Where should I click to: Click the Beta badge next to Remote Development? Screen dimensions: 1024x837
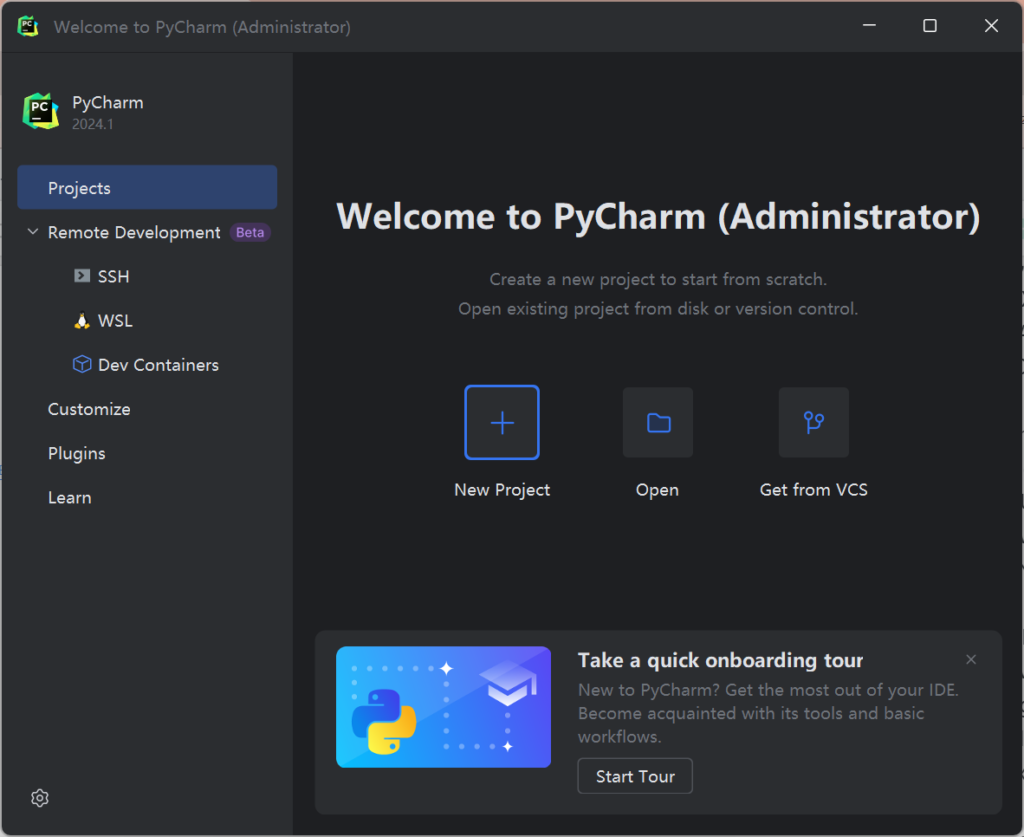click(249, 232)
